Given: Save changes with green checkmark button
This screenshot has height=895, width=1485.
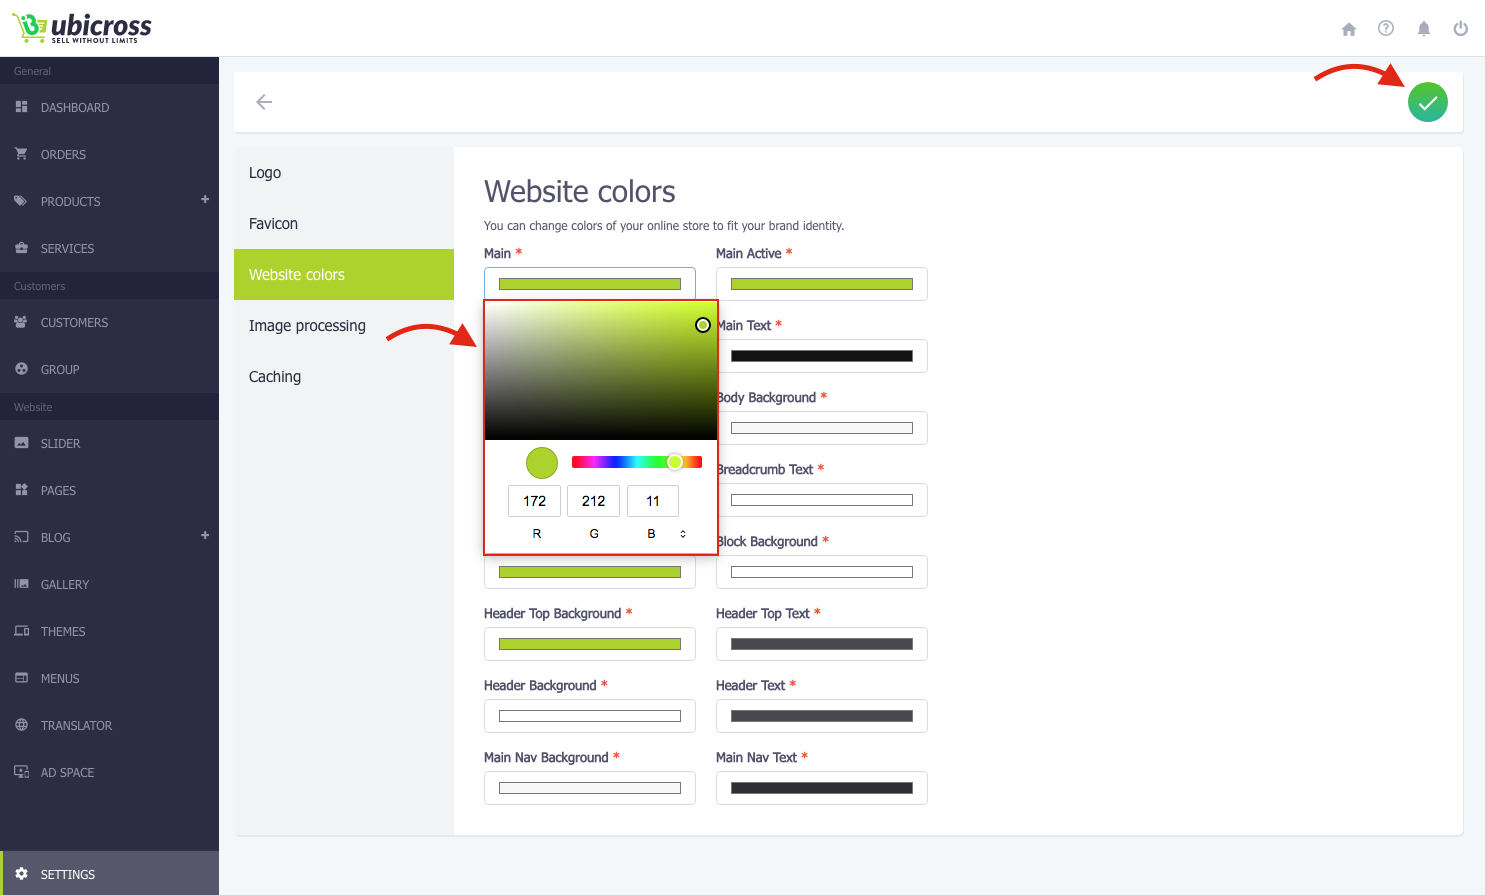Looking at the screenshot, I should tap(1428, 102).
